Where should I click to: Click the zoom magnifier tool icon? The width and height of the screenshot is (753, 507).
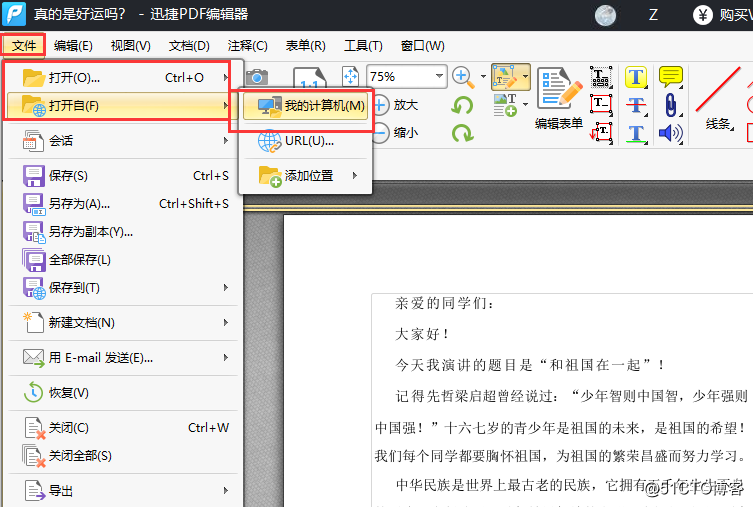(463, 77)
